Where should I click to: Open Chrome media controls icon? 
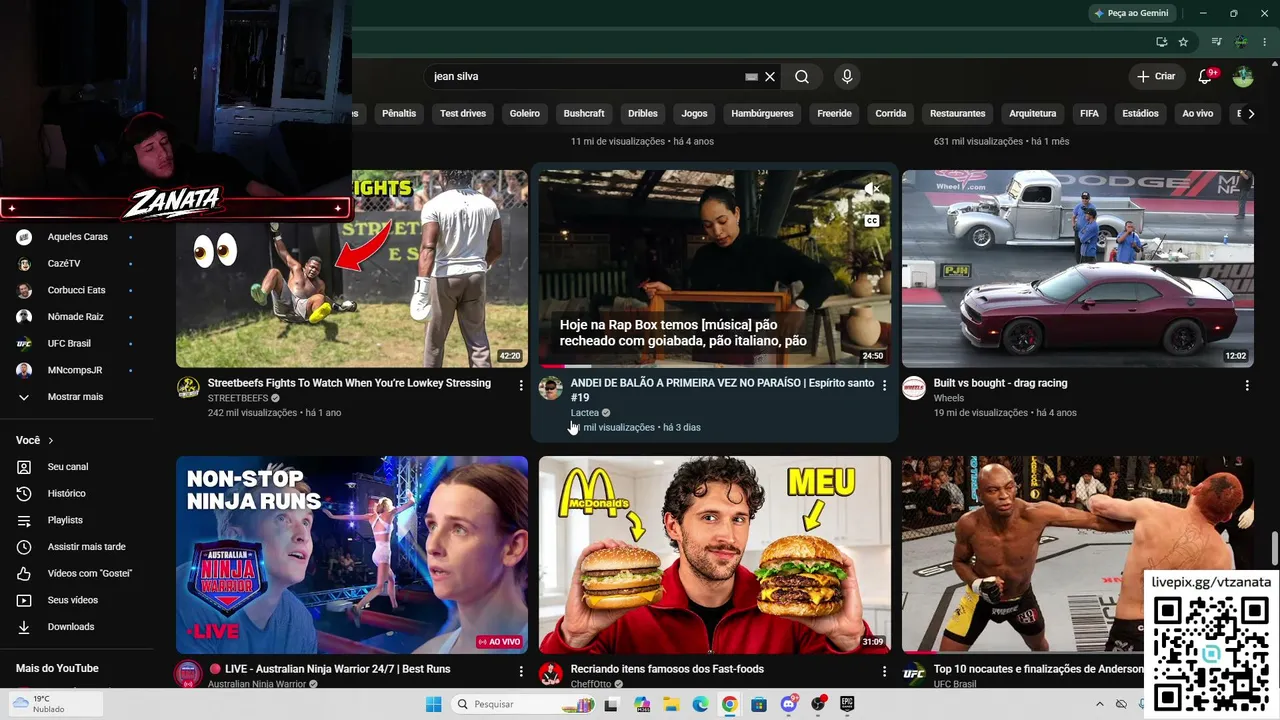1217,42
